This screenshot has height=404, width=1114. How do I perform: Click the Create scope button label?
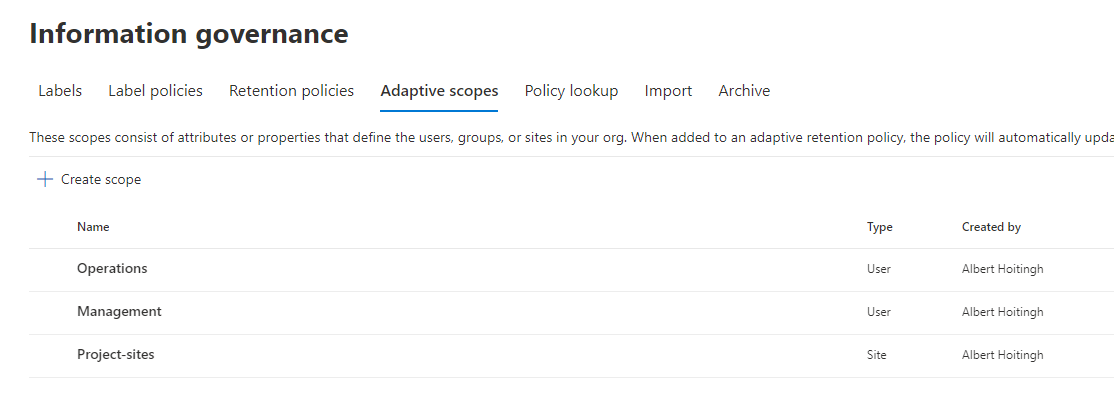pos(101,180)
